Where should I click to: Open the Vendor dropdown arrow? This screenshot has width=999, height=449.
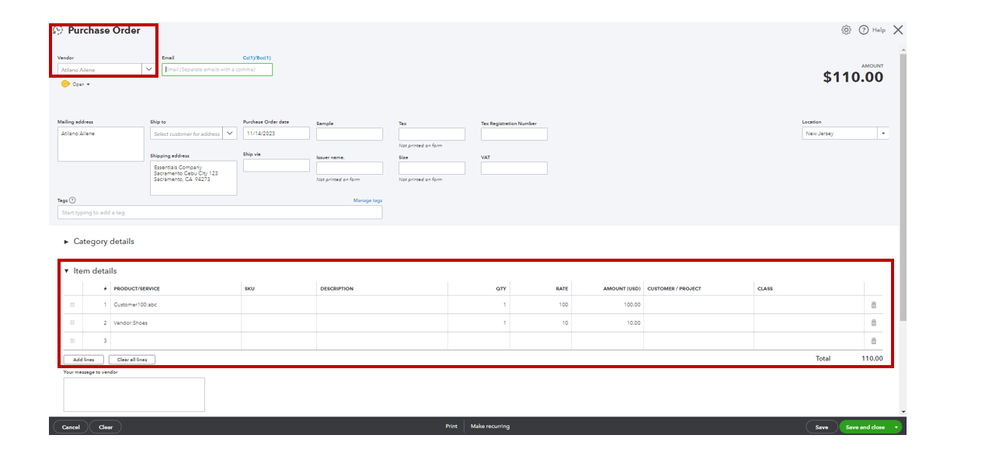pos(149,69)
